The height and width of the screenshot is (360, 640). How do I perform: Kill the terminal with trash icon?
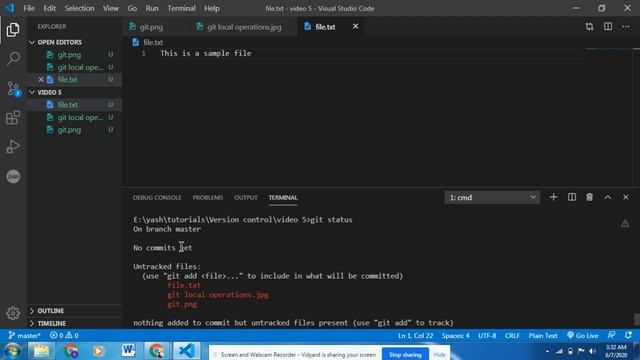coord(589,197)
